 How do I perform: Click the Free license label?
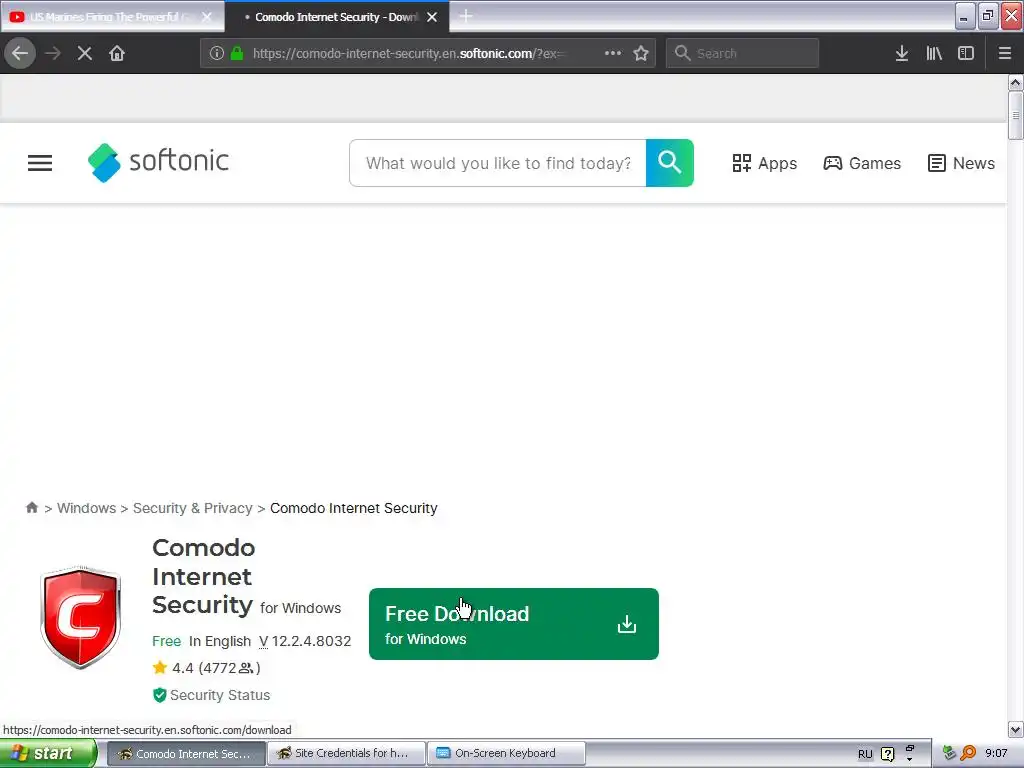point(167,641)
